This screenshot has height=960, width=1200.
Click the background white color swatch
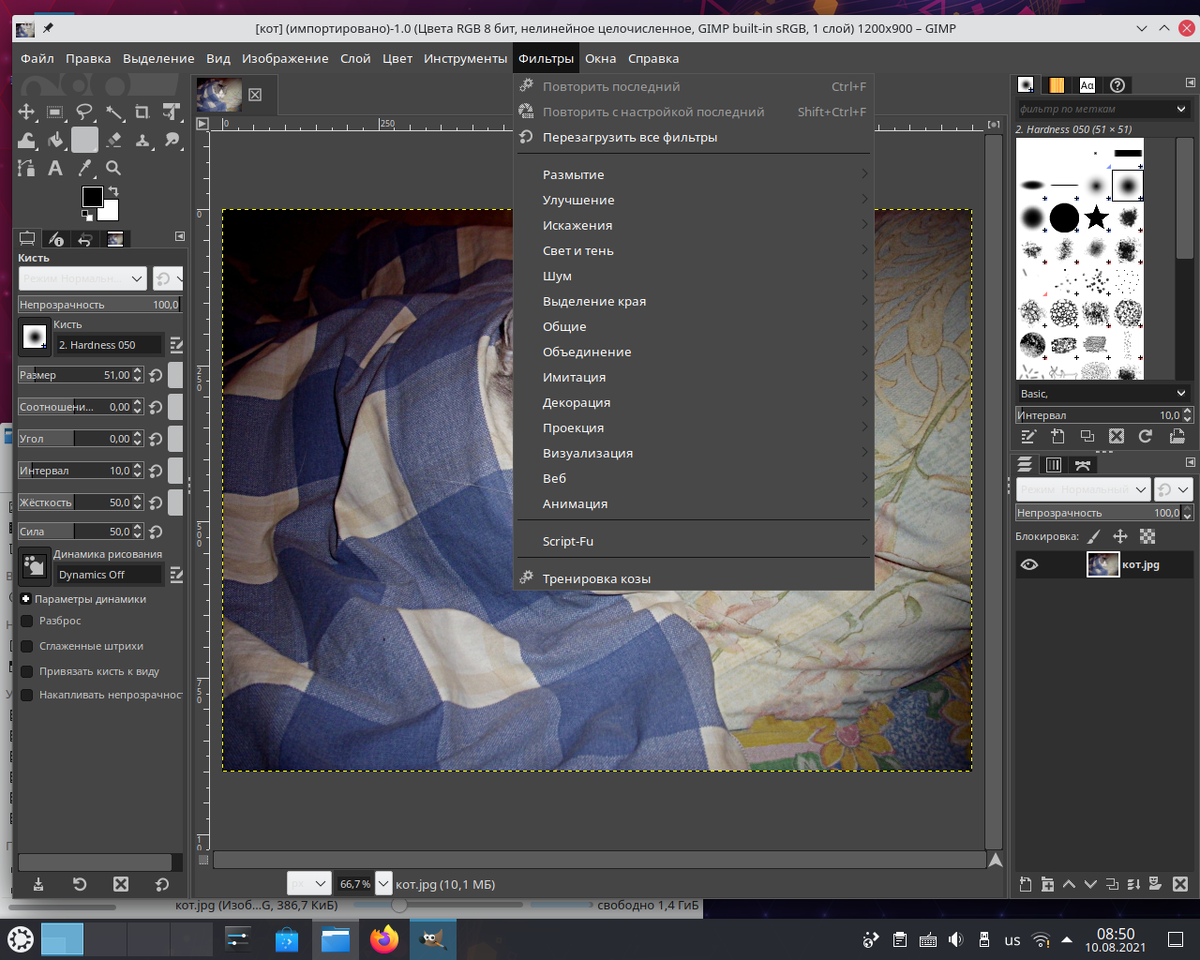point(108,210)
